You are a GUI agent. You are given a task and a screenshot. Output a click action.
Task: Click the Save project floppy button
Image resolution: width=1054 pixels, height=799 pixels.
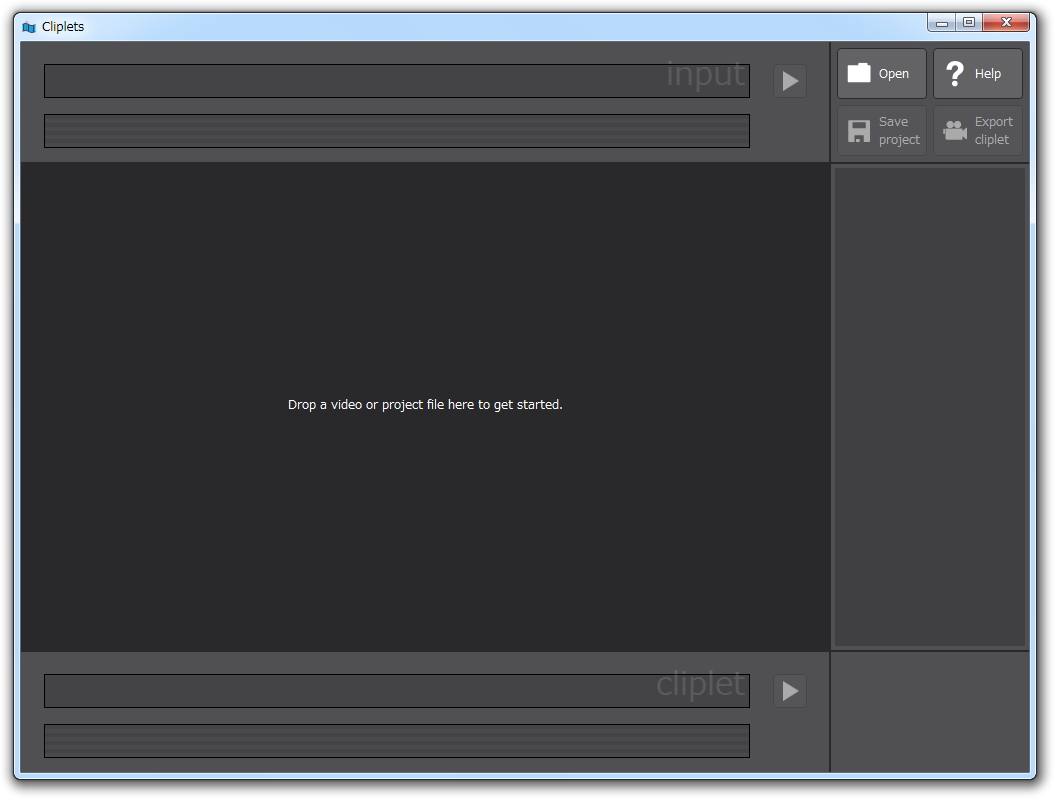click(x=881, y=130)
